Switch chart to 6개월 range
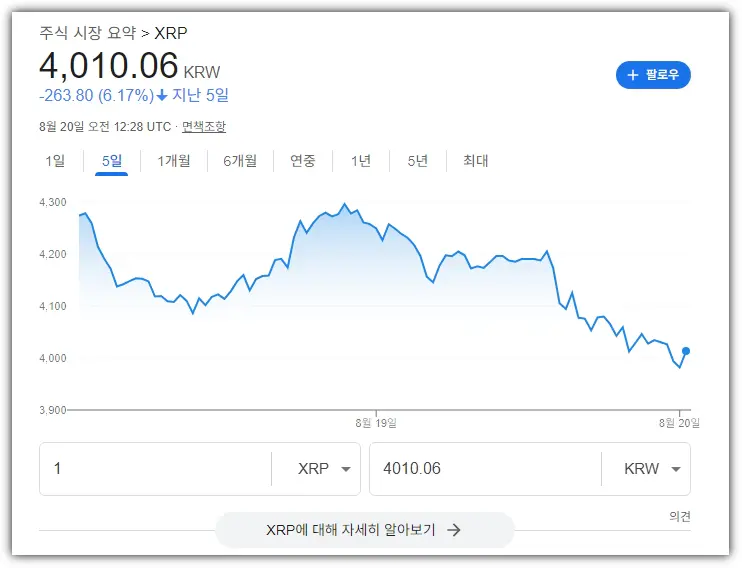 (240, 161)
